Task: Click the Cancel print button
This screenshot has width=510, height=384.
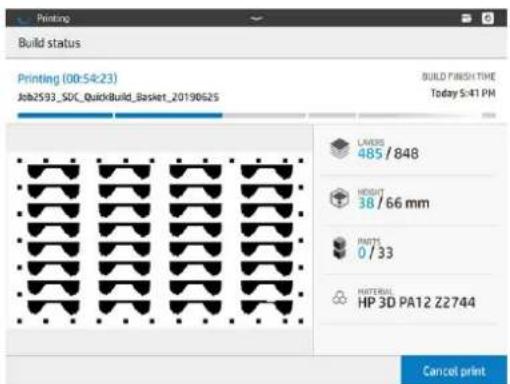Action: click(454, 370)
